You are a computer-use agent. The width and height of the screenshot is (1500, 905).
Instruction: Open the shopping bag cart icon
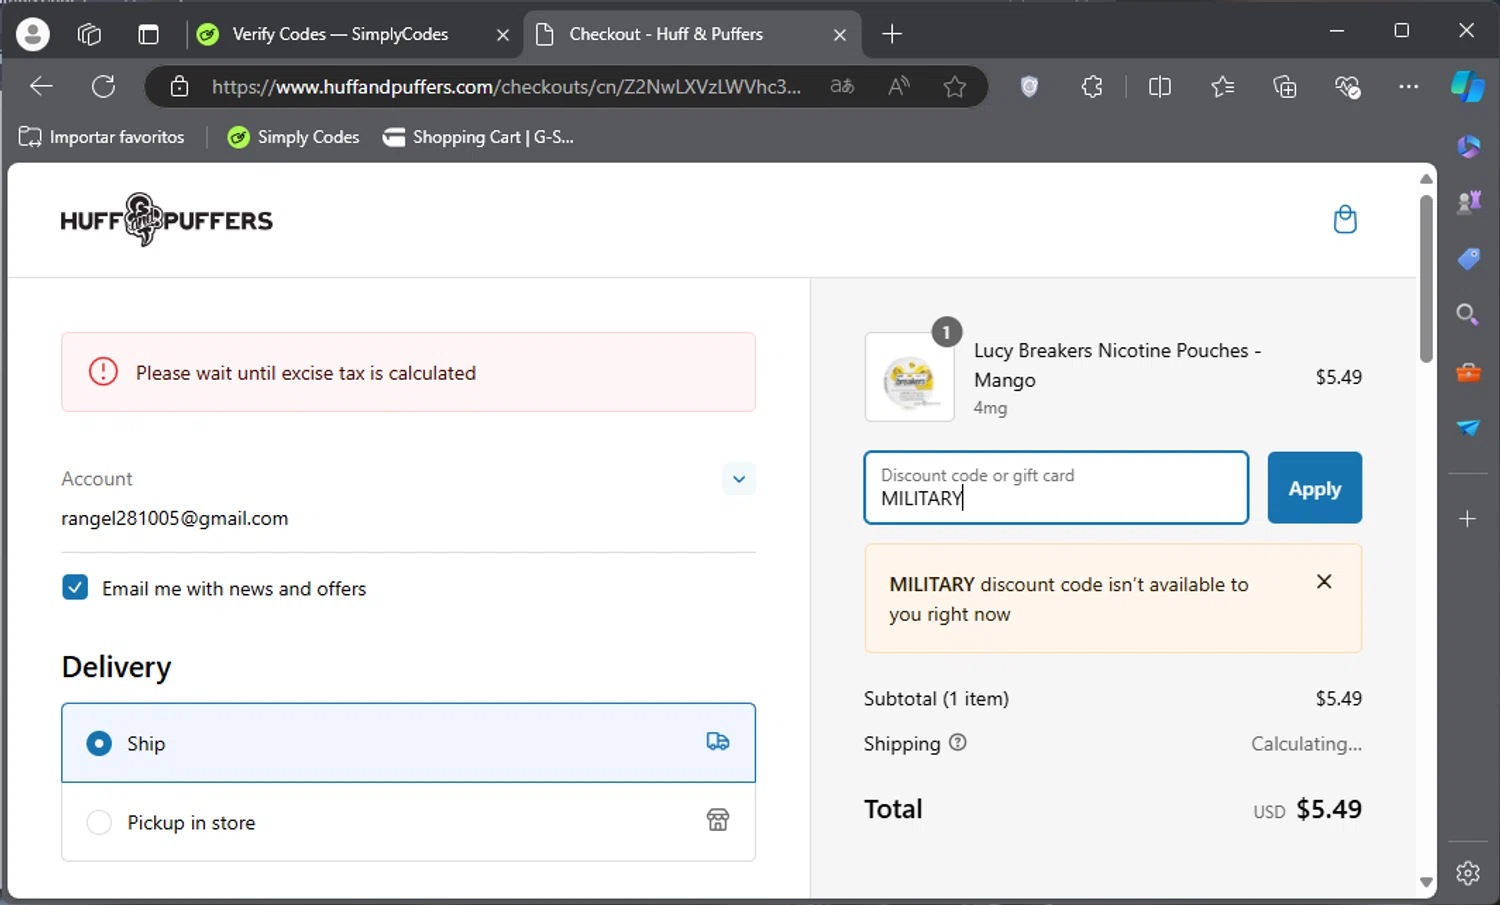(1345, 219)
